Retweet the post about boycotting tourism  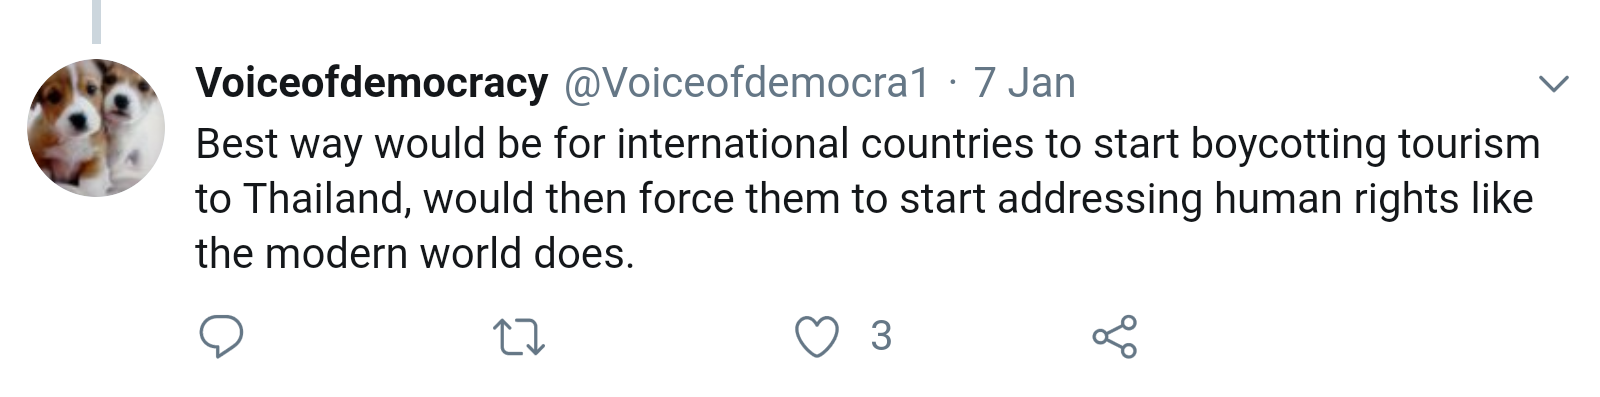pyautogui.click(x=521, y=337)
